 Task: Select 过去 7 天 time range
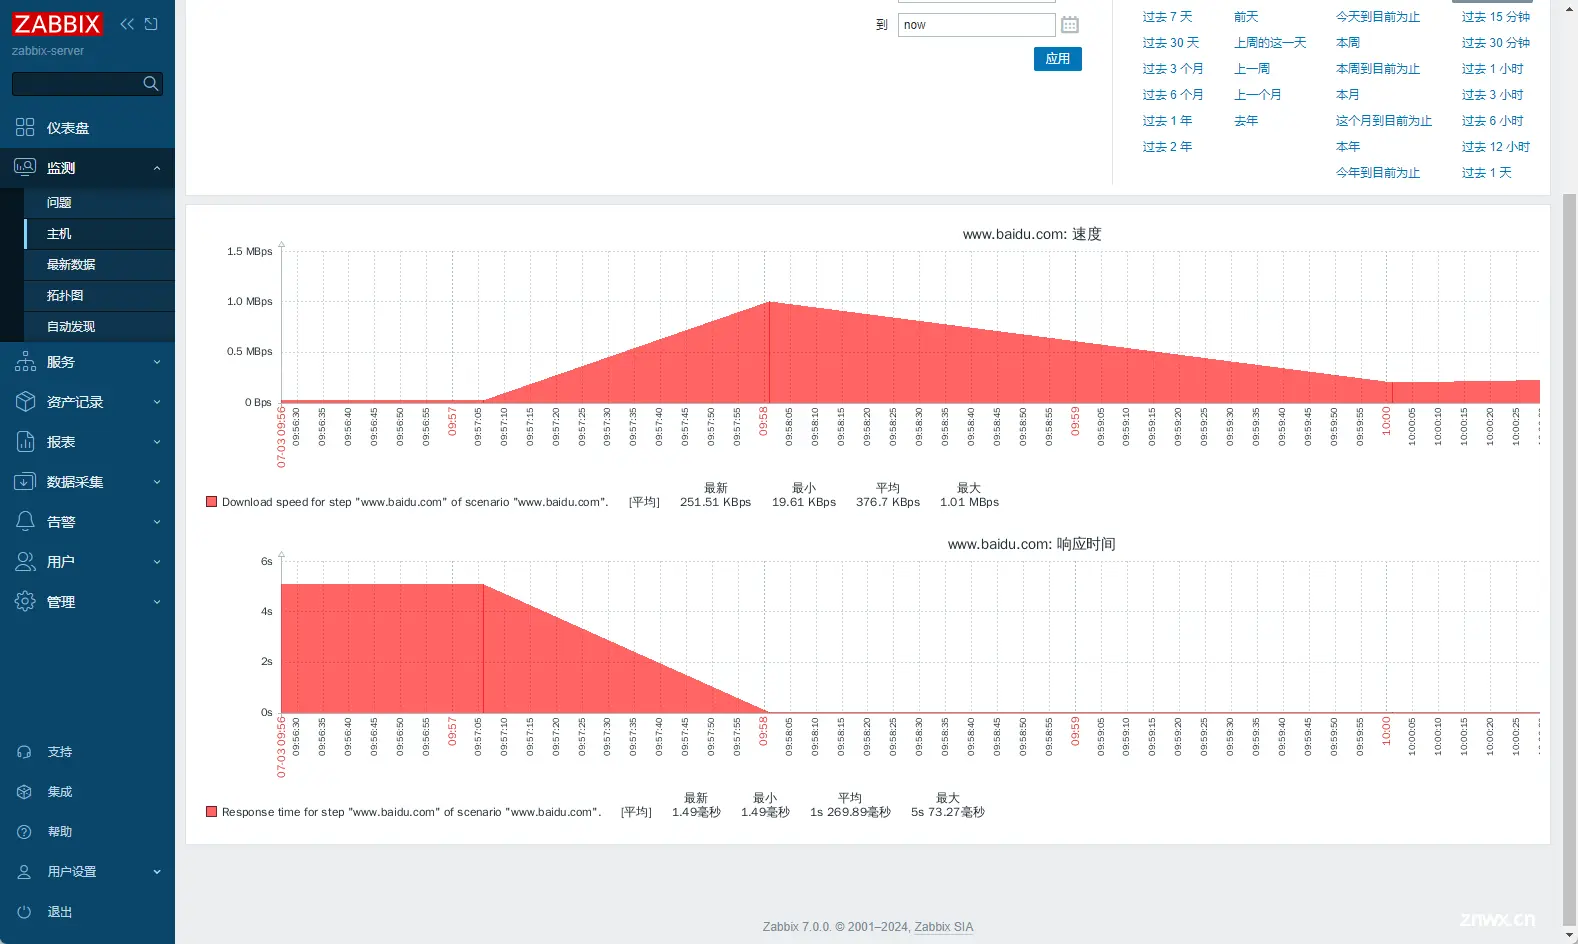[x=1168, y=17]
